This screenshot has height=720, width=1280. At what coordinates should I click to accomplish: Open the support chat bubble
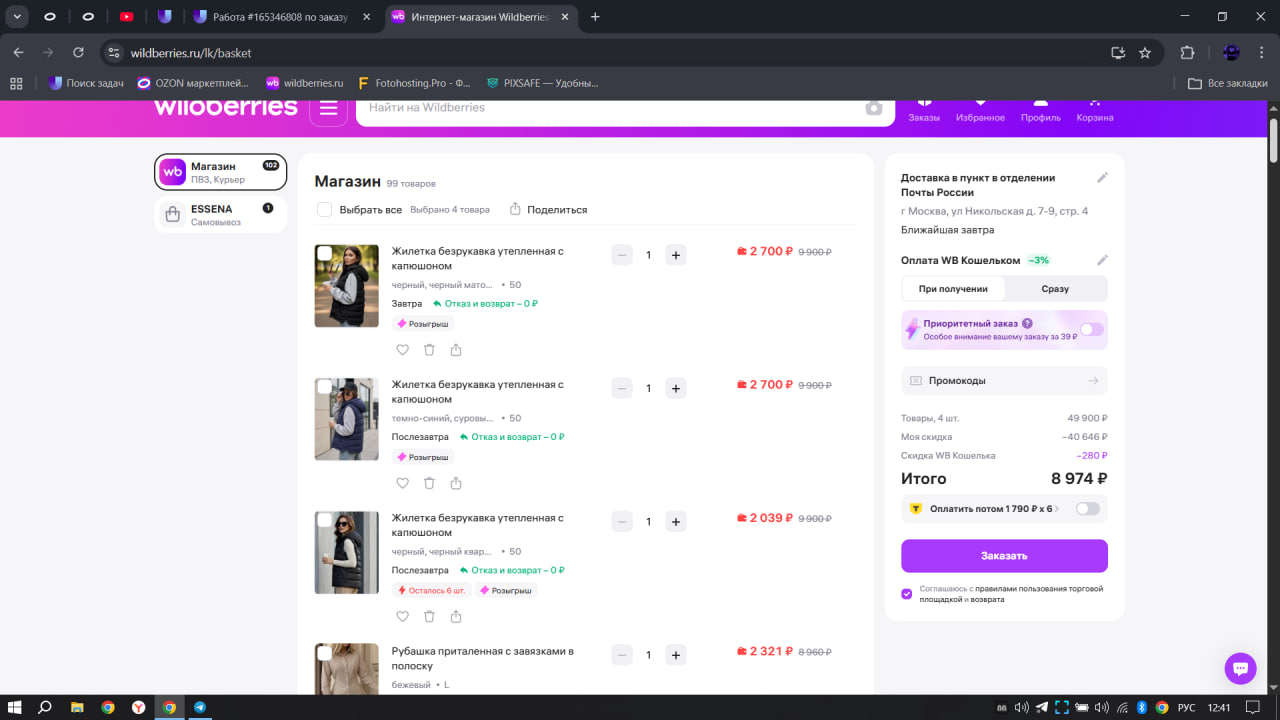[1240, 669]
